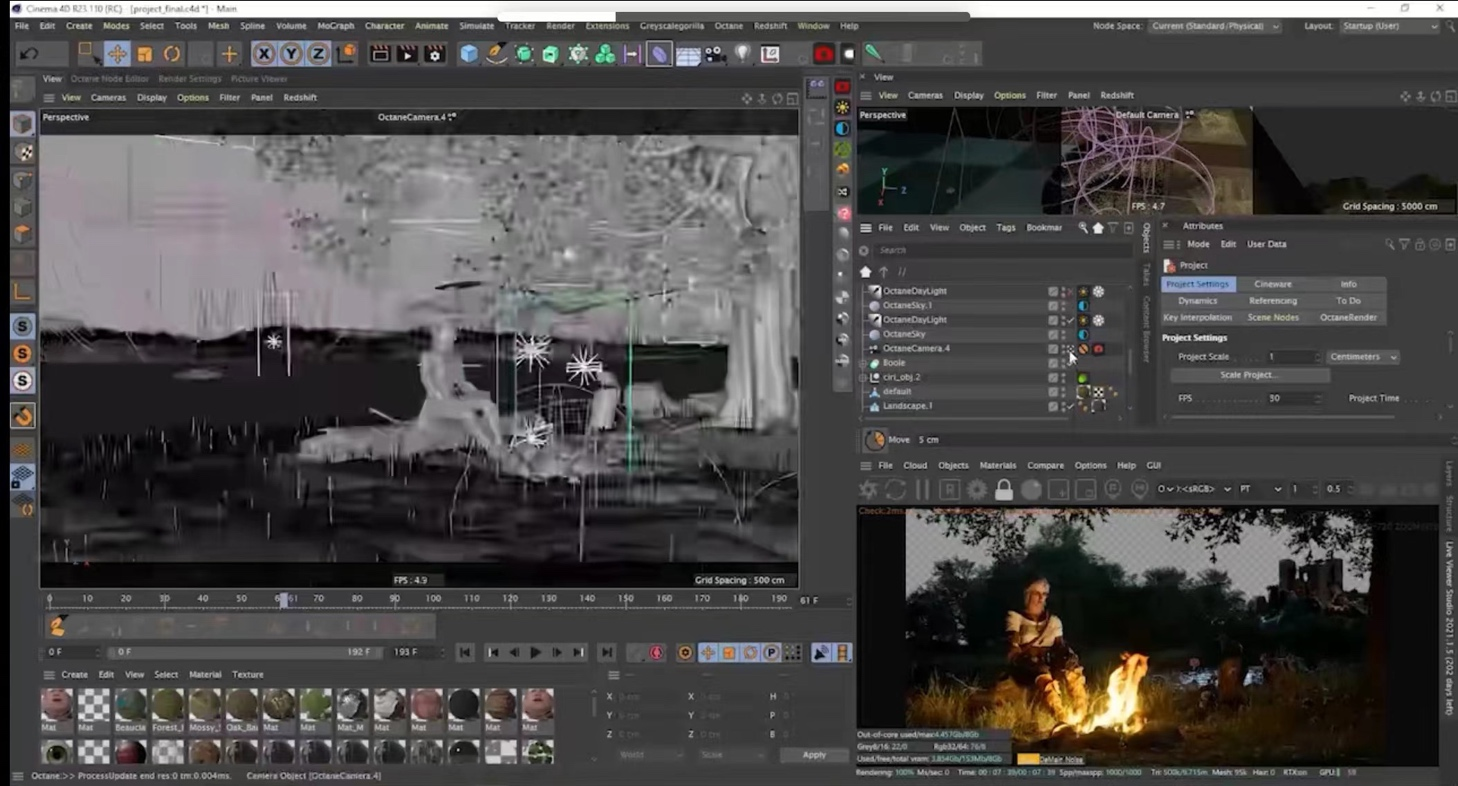Image resolution: width=1458 pixels, height=786 pixels.
Task: Add a Cube primitive from toolbar
Action: pyautogui.click(x=469, y=54)
